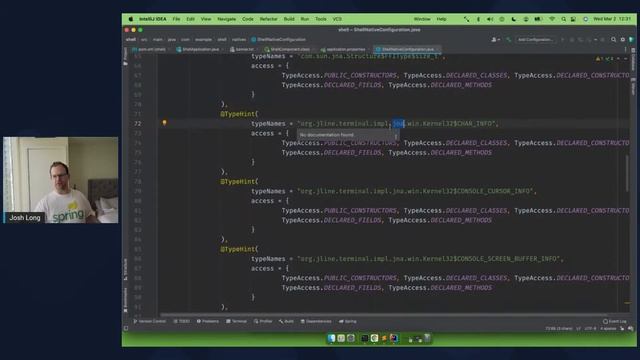Click line number 72 in the gutter

(x=138, y=124)
